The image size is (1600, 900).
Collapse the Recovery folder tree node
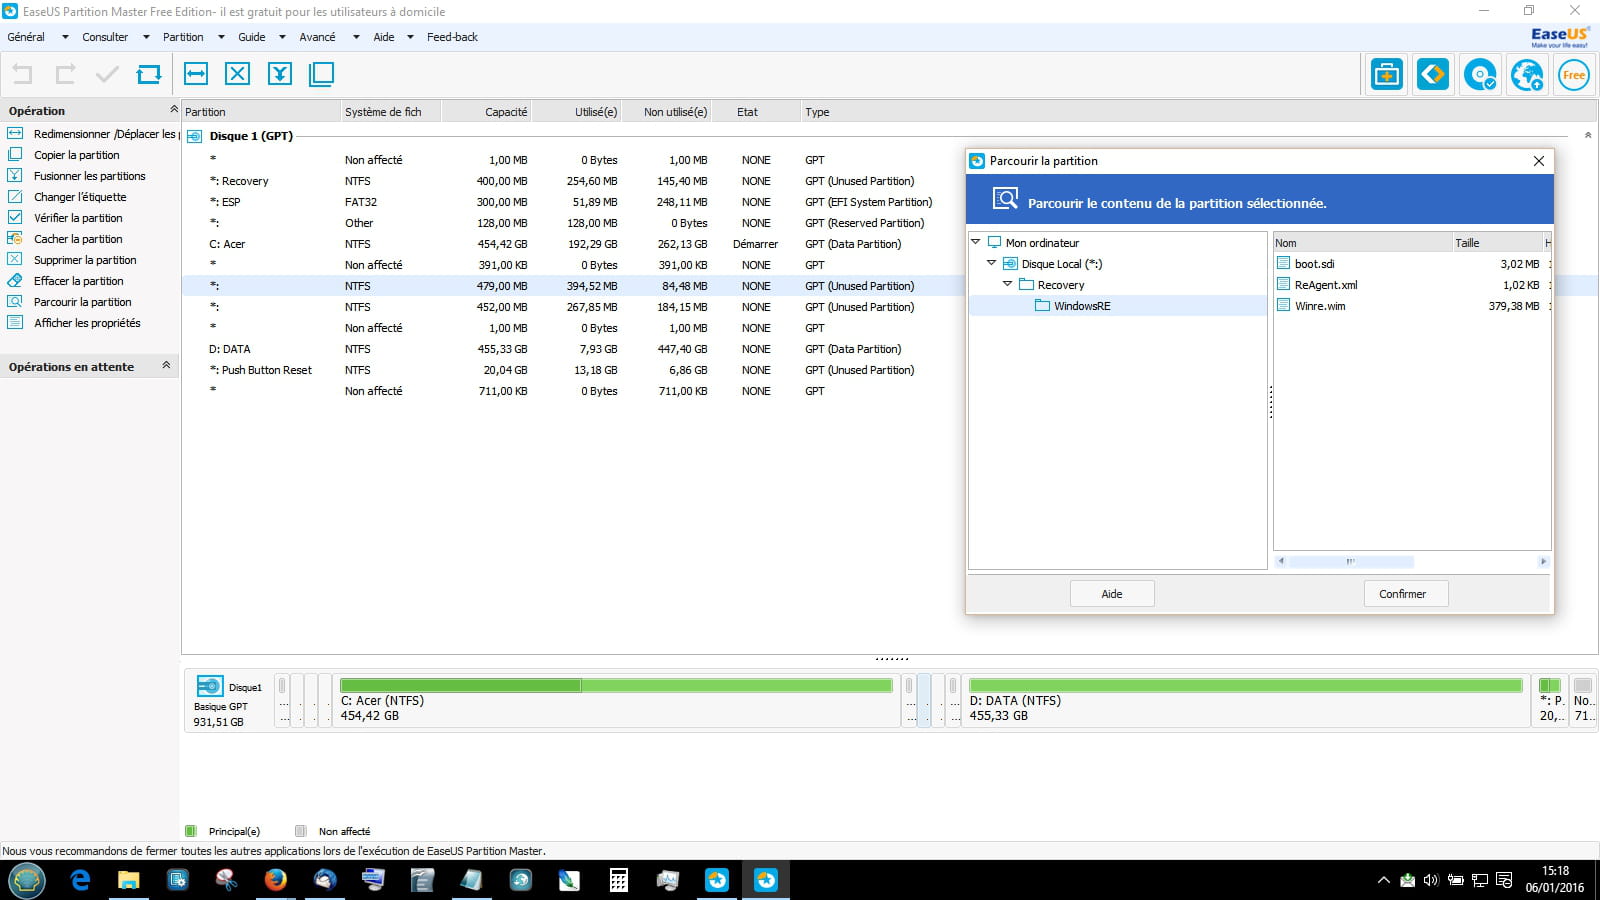tap(1008, 284)
